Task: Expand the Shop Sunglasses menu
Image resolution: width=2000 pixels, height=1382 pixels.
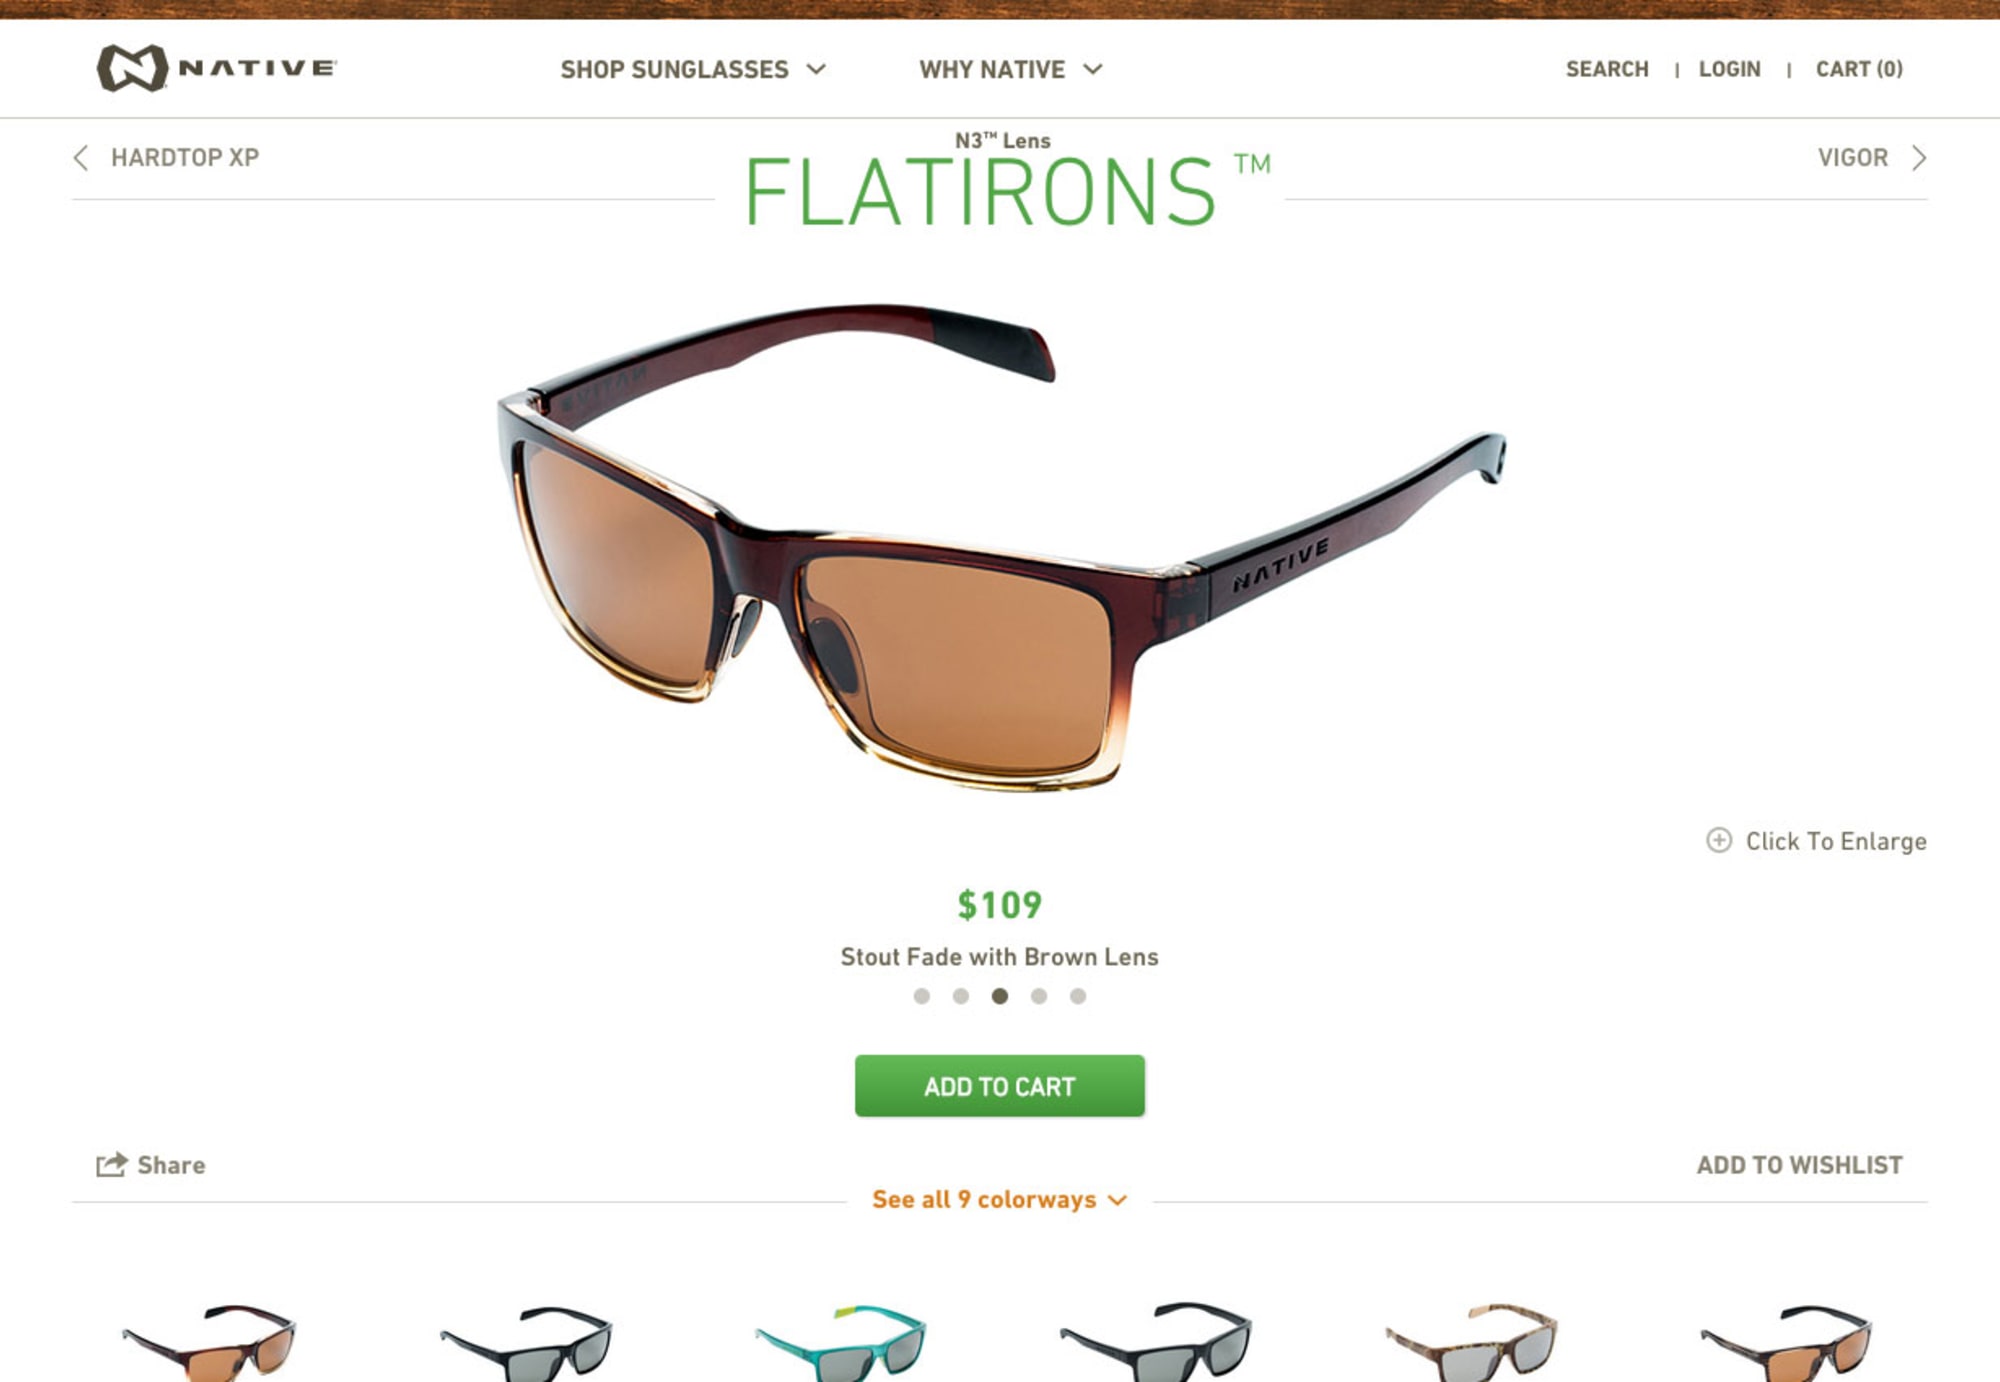Action: point(693,69)
